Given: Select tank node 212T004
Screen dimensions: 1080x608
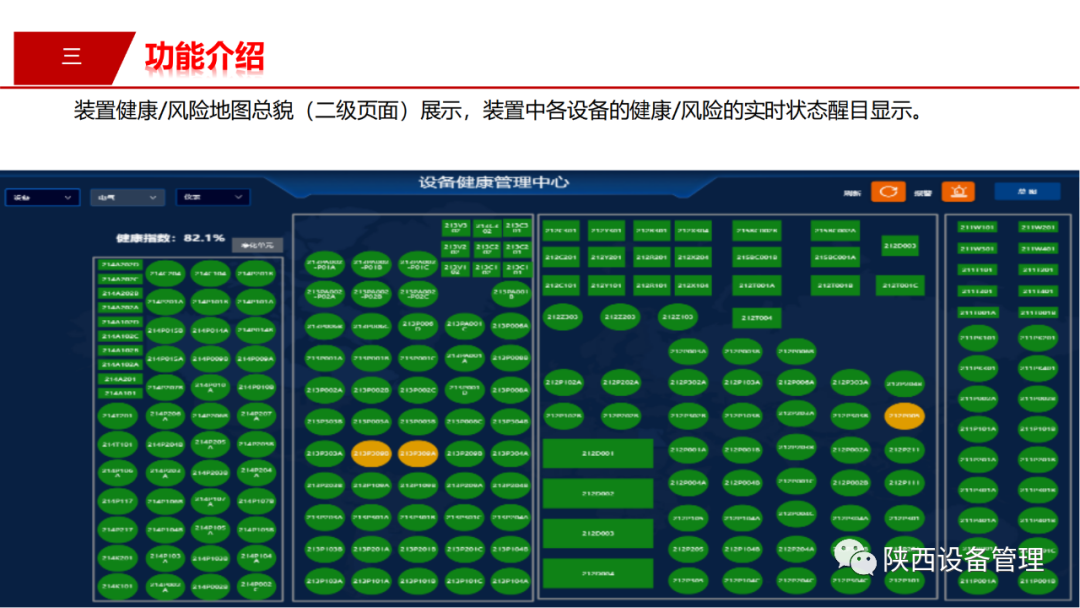Looking at the screenshot, I should click(x=756, y=317).
